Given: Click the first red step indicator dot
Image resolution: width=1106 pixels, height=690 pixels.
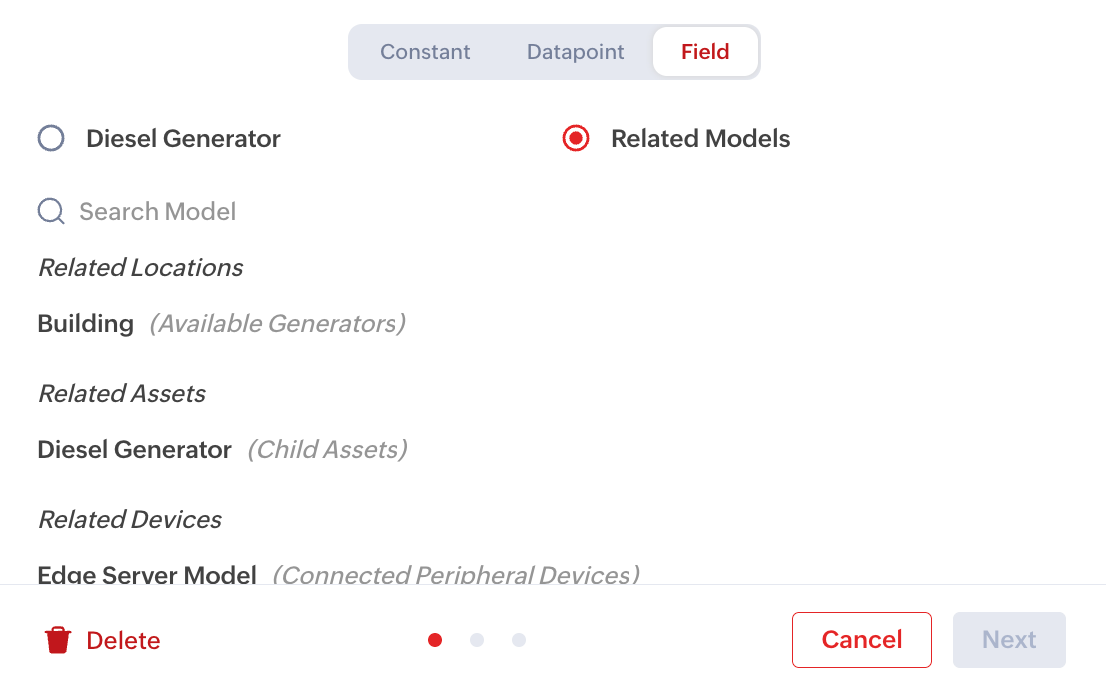Looking at the screenshot, I should 435,640.
